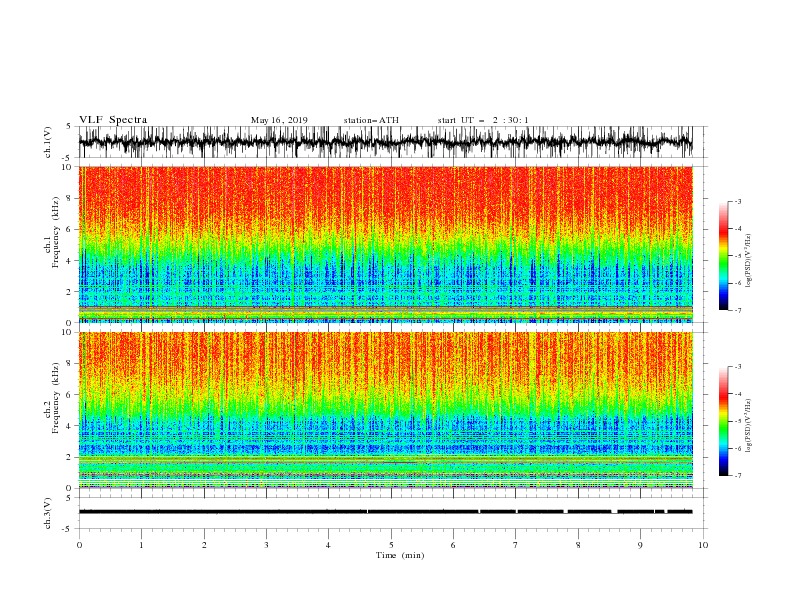Click the '1' tick on the time axis

141,545
